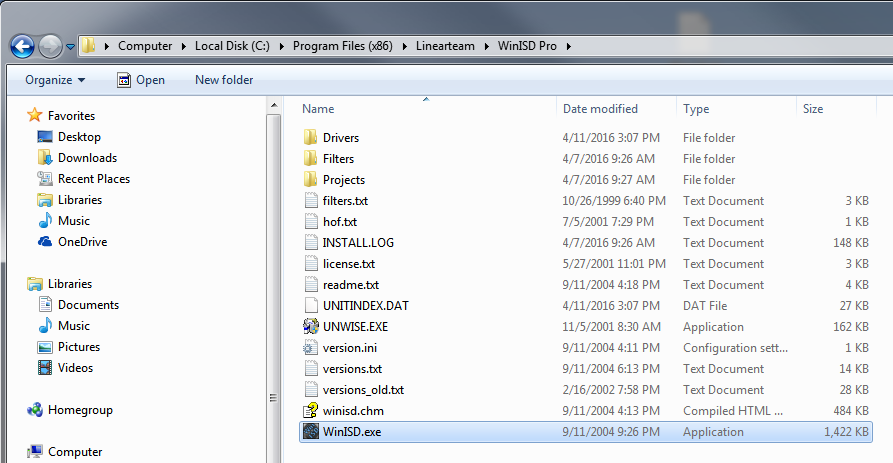Open the dropdown arrow after Linearteam breadcrumb
893x463 pixels.
[486, 46]
